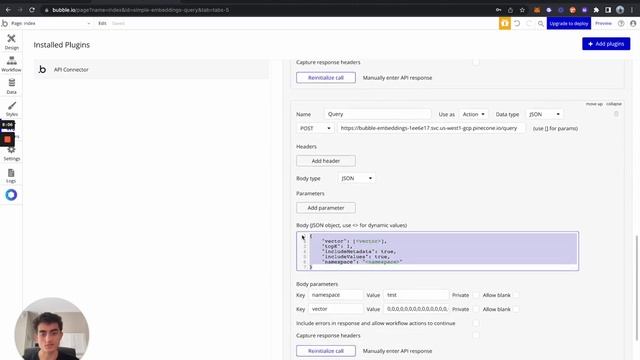
Task: Open the Data type JSON dropdown
Action: [x=544, y=114]
